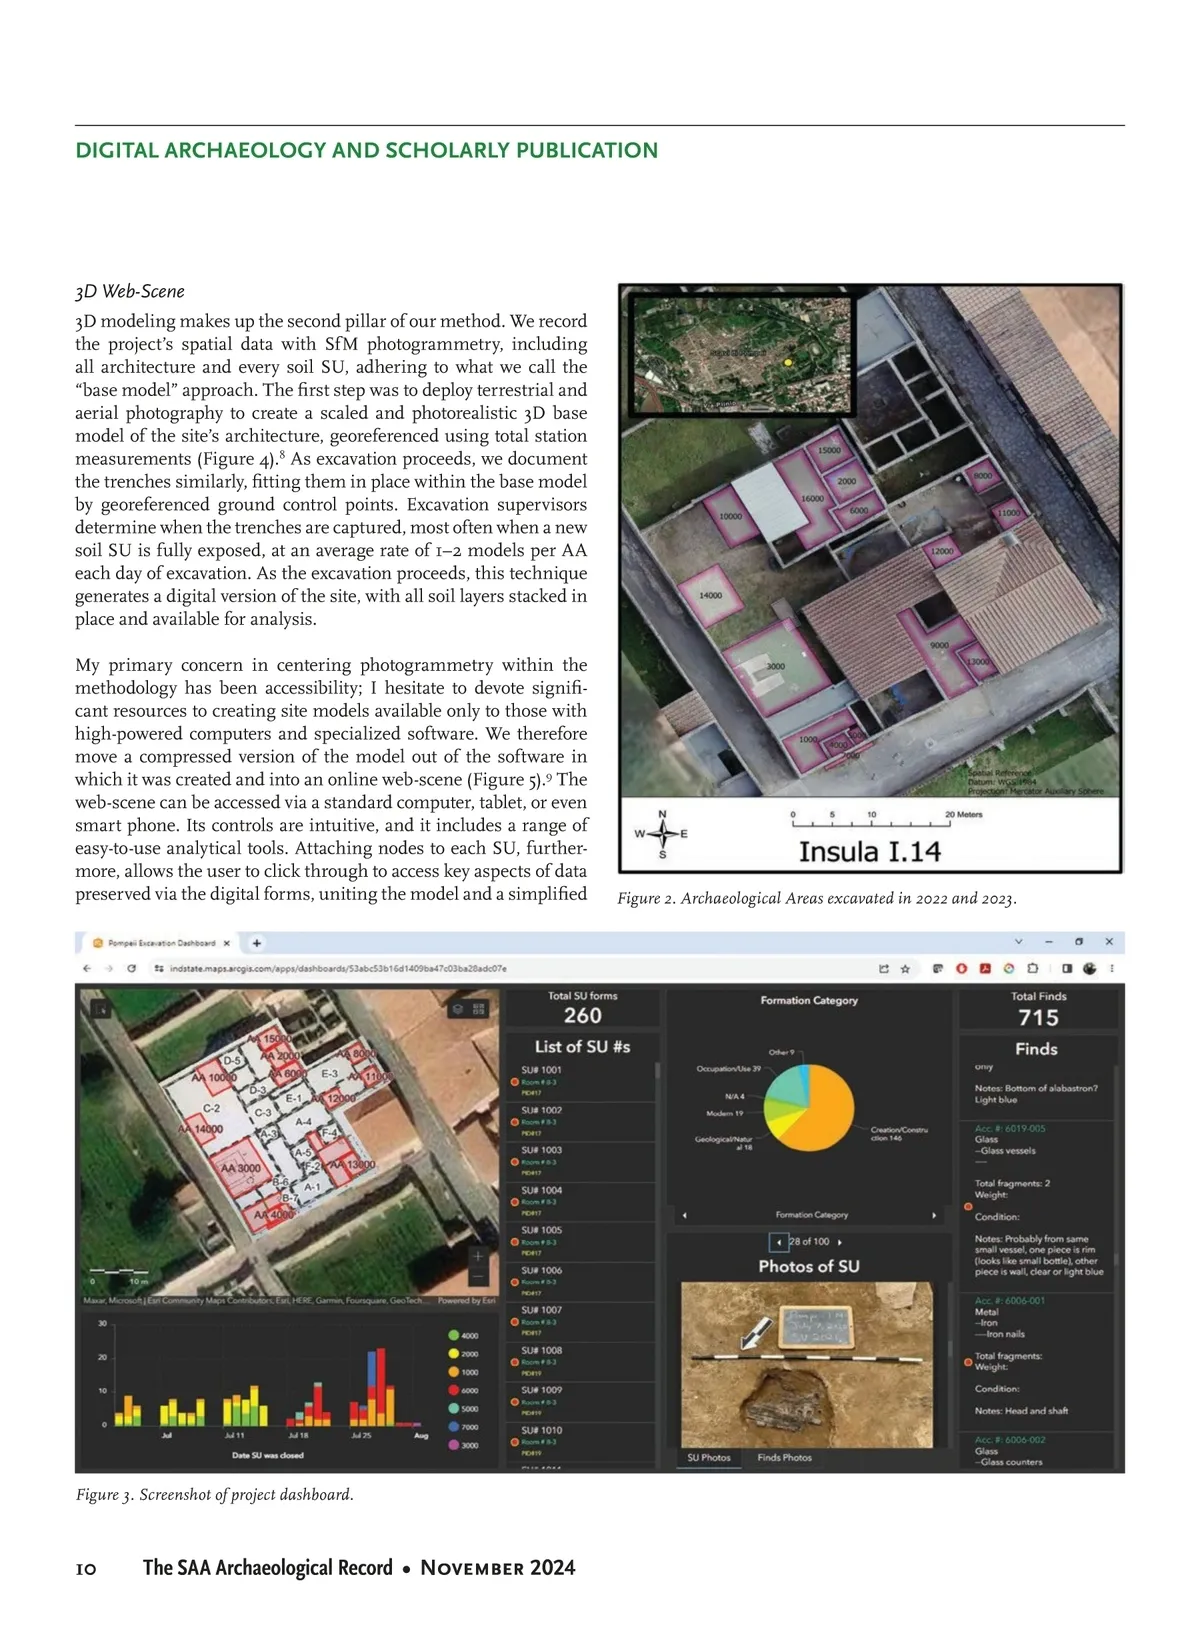This screenshot has width=1200, height=1631.
Task: Click the browser reload button
Action: (x=132, y=969)
